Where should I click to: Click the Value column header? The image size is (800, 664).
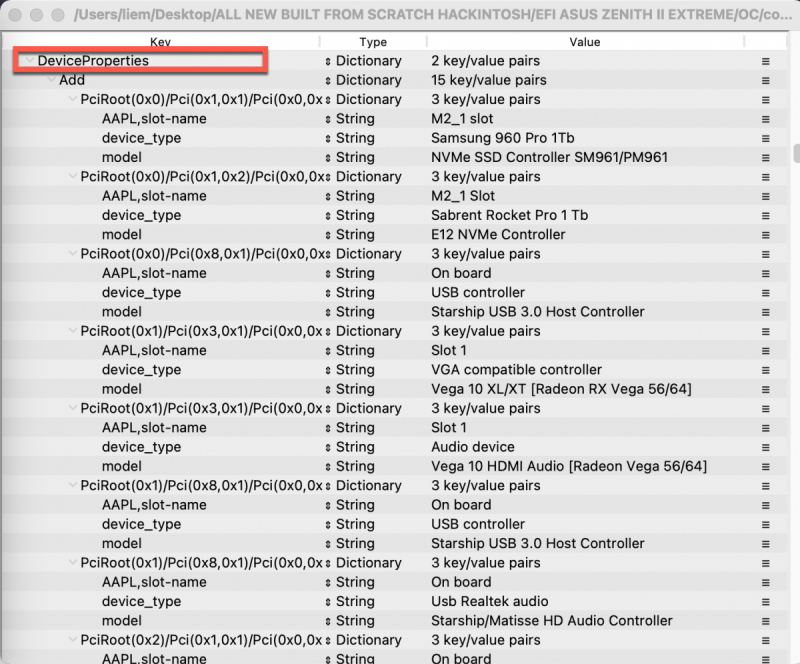pos(585,42)
